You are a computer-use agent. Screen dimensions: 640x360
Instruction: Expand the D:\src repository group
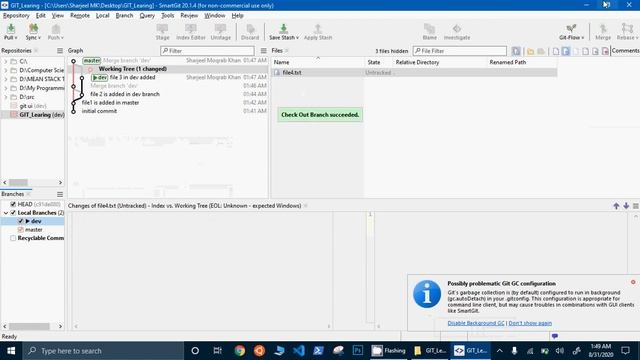click(6, 97)
